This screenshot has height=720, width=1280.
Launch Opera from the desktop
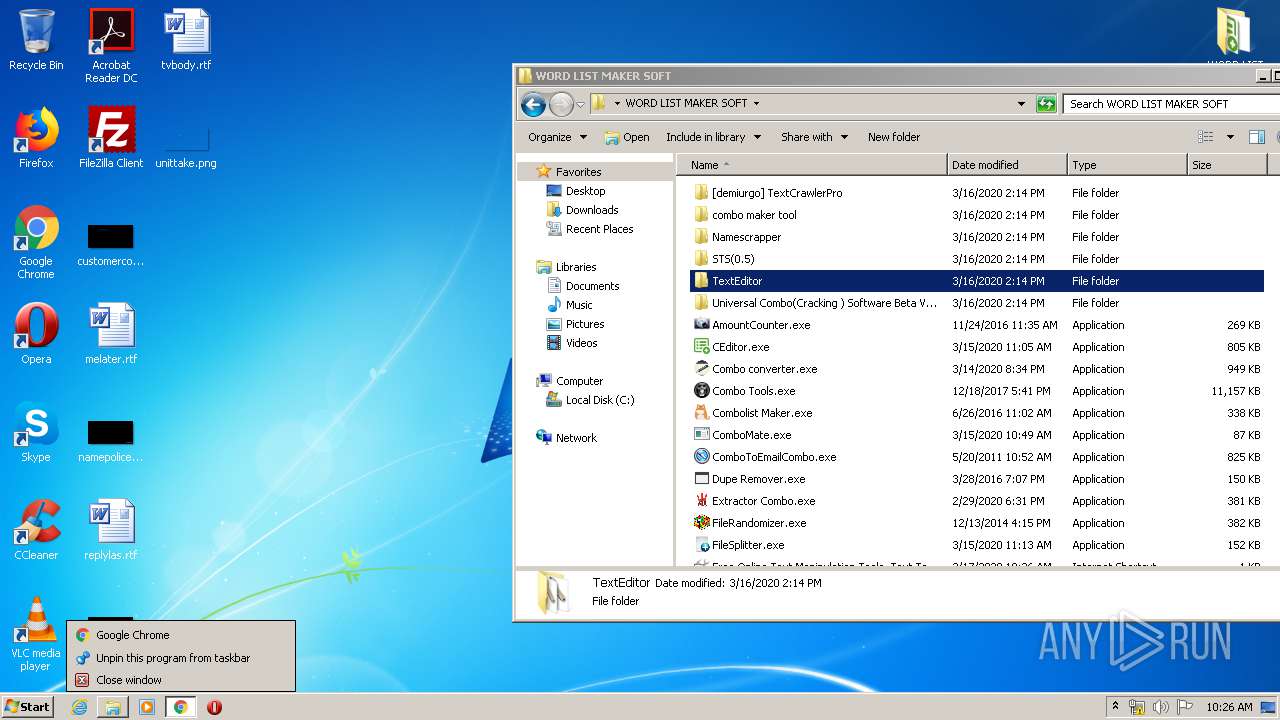[36, 334]
